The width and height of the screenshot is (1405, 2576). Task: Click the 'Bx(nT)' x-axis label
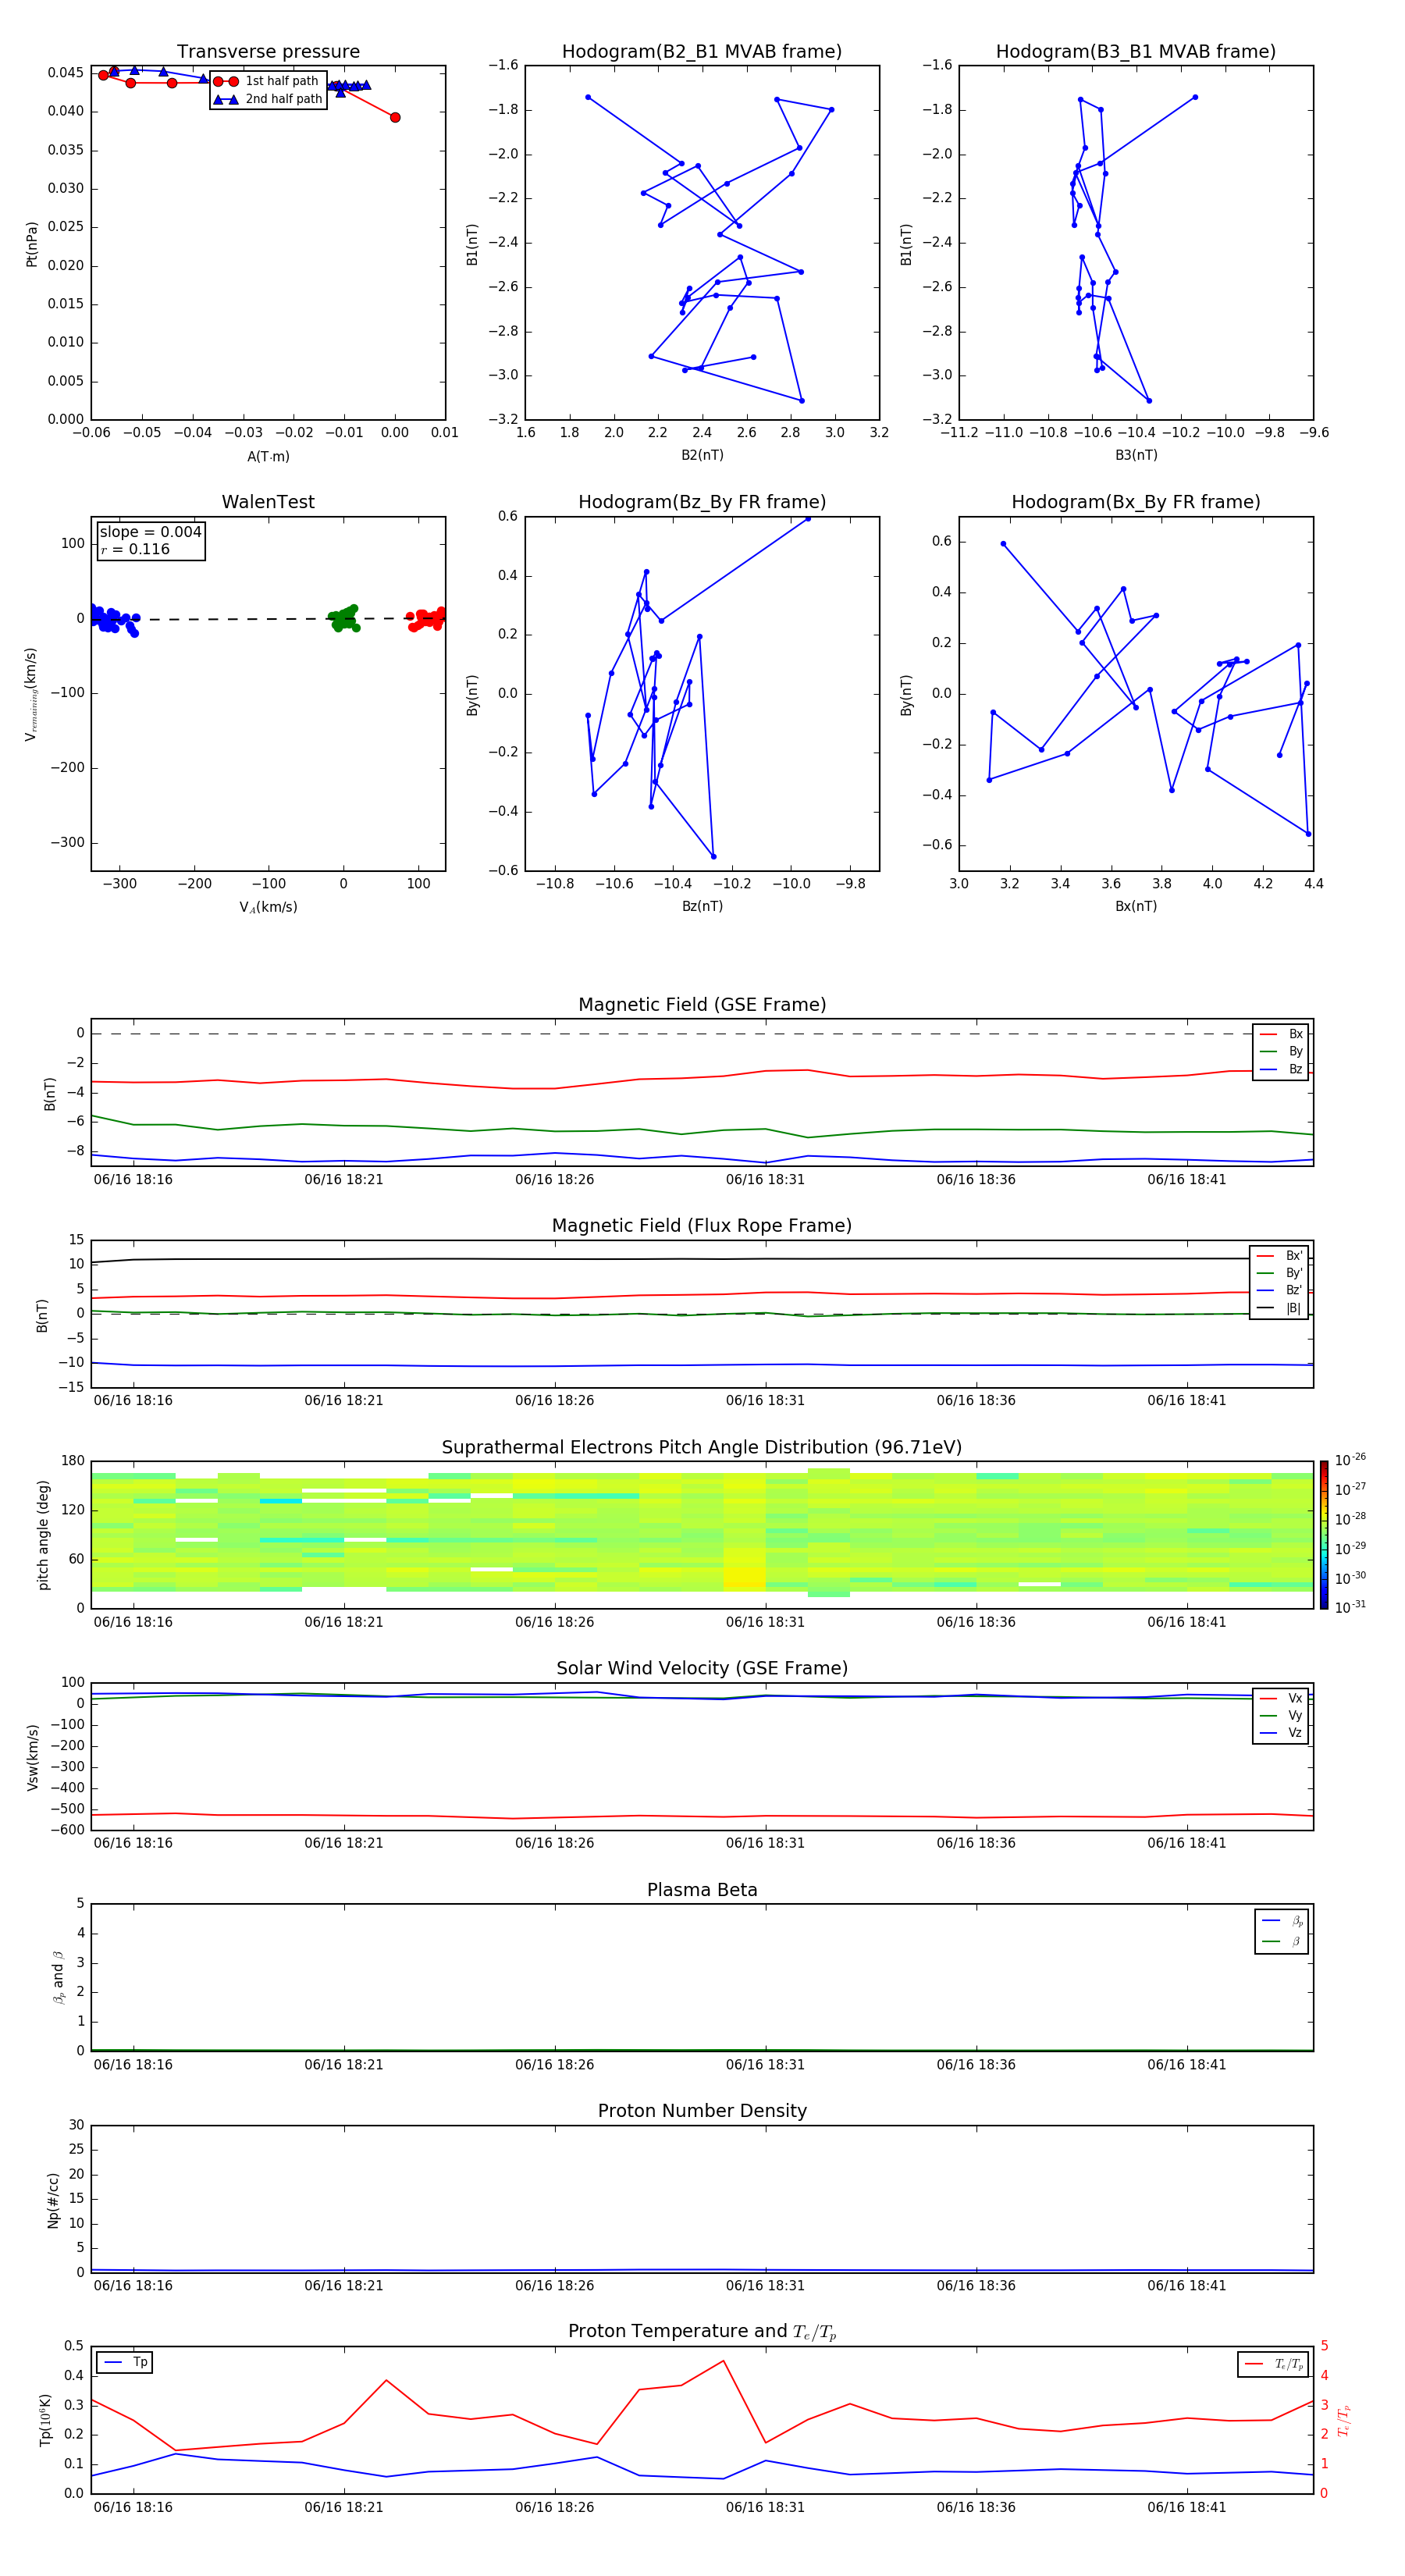(1136, 906)
